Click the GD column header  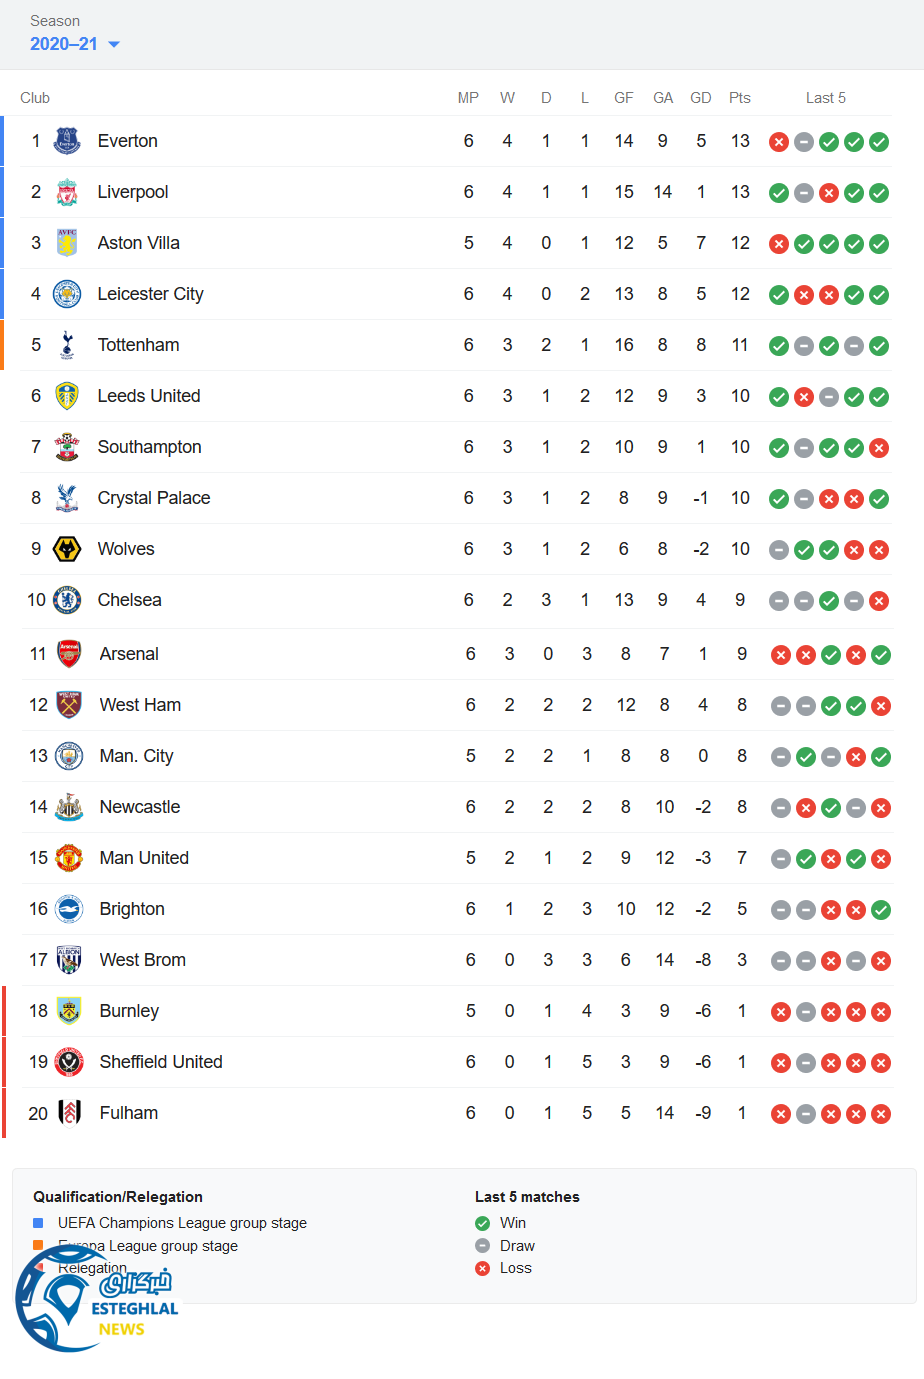pyautogui.click(x=701, y=98)
